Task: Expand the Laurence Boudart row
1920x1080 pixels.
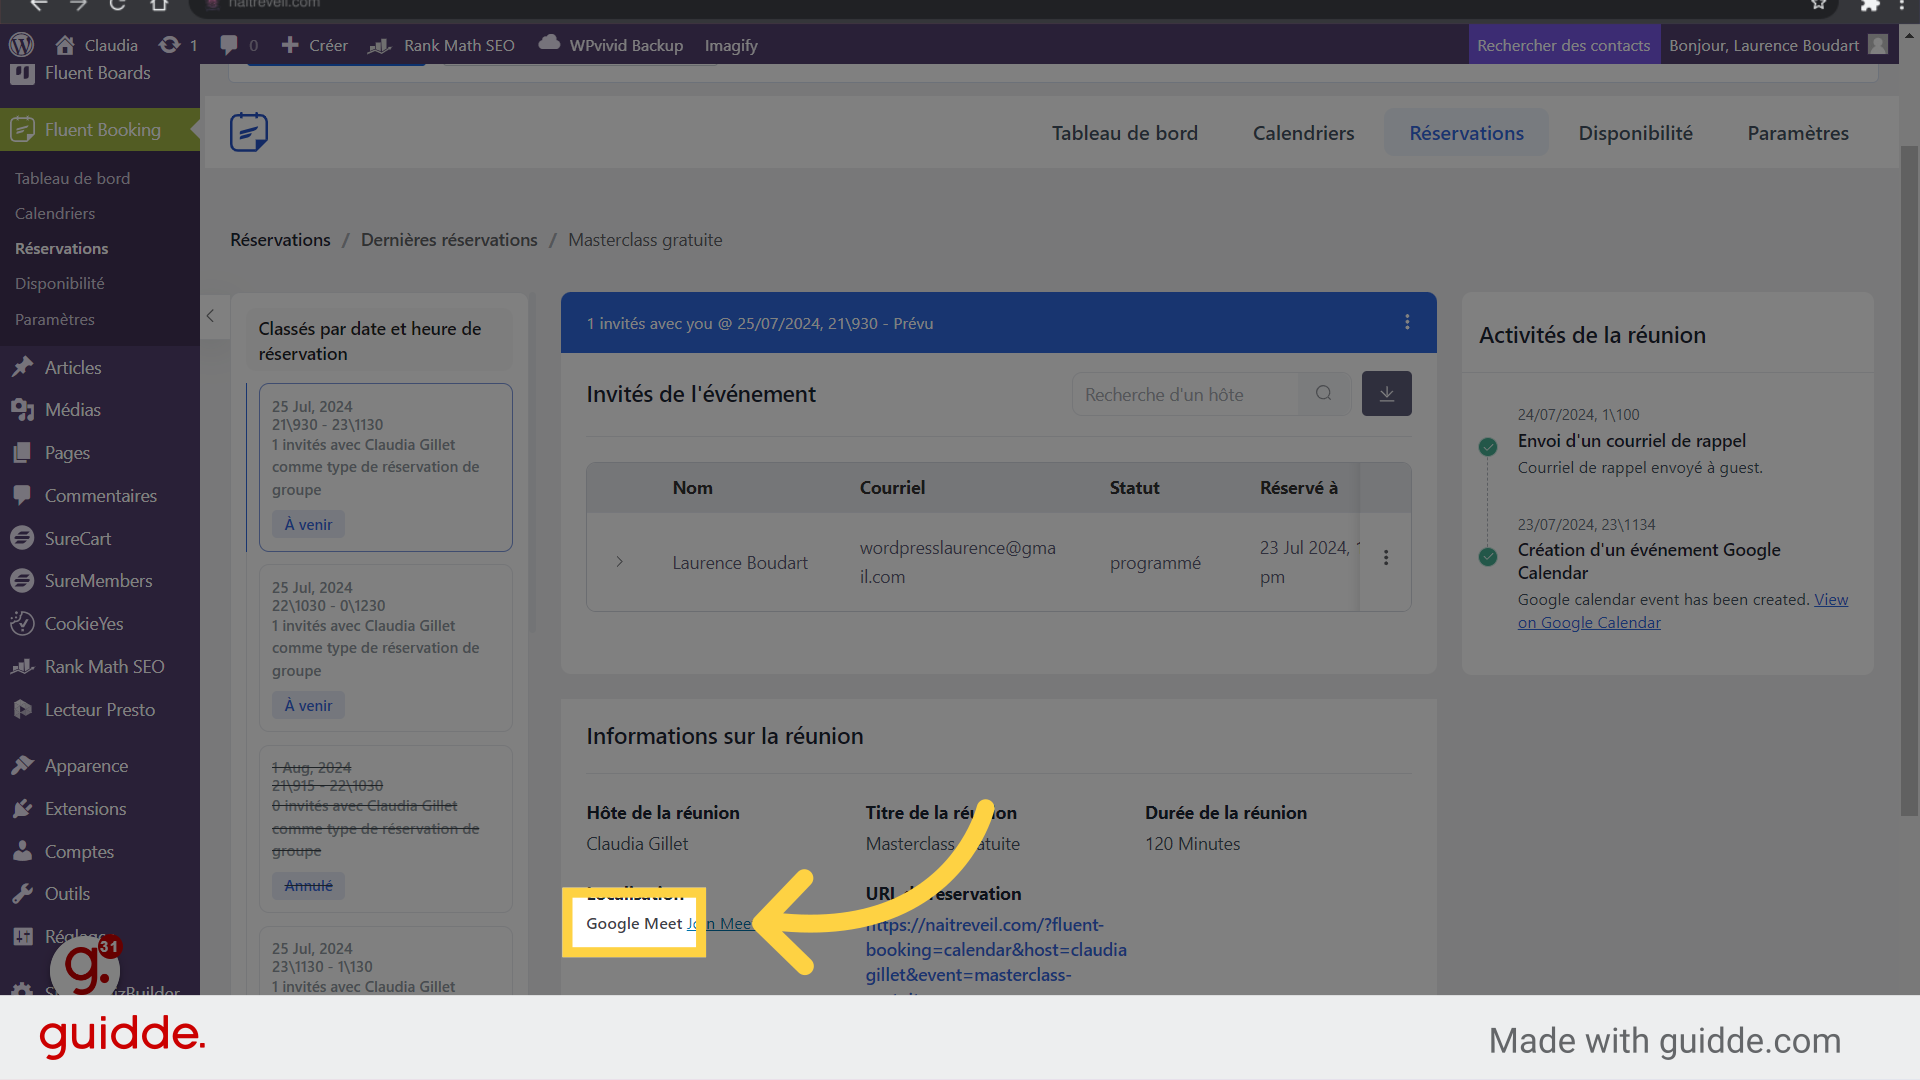Action: point(620,562)
